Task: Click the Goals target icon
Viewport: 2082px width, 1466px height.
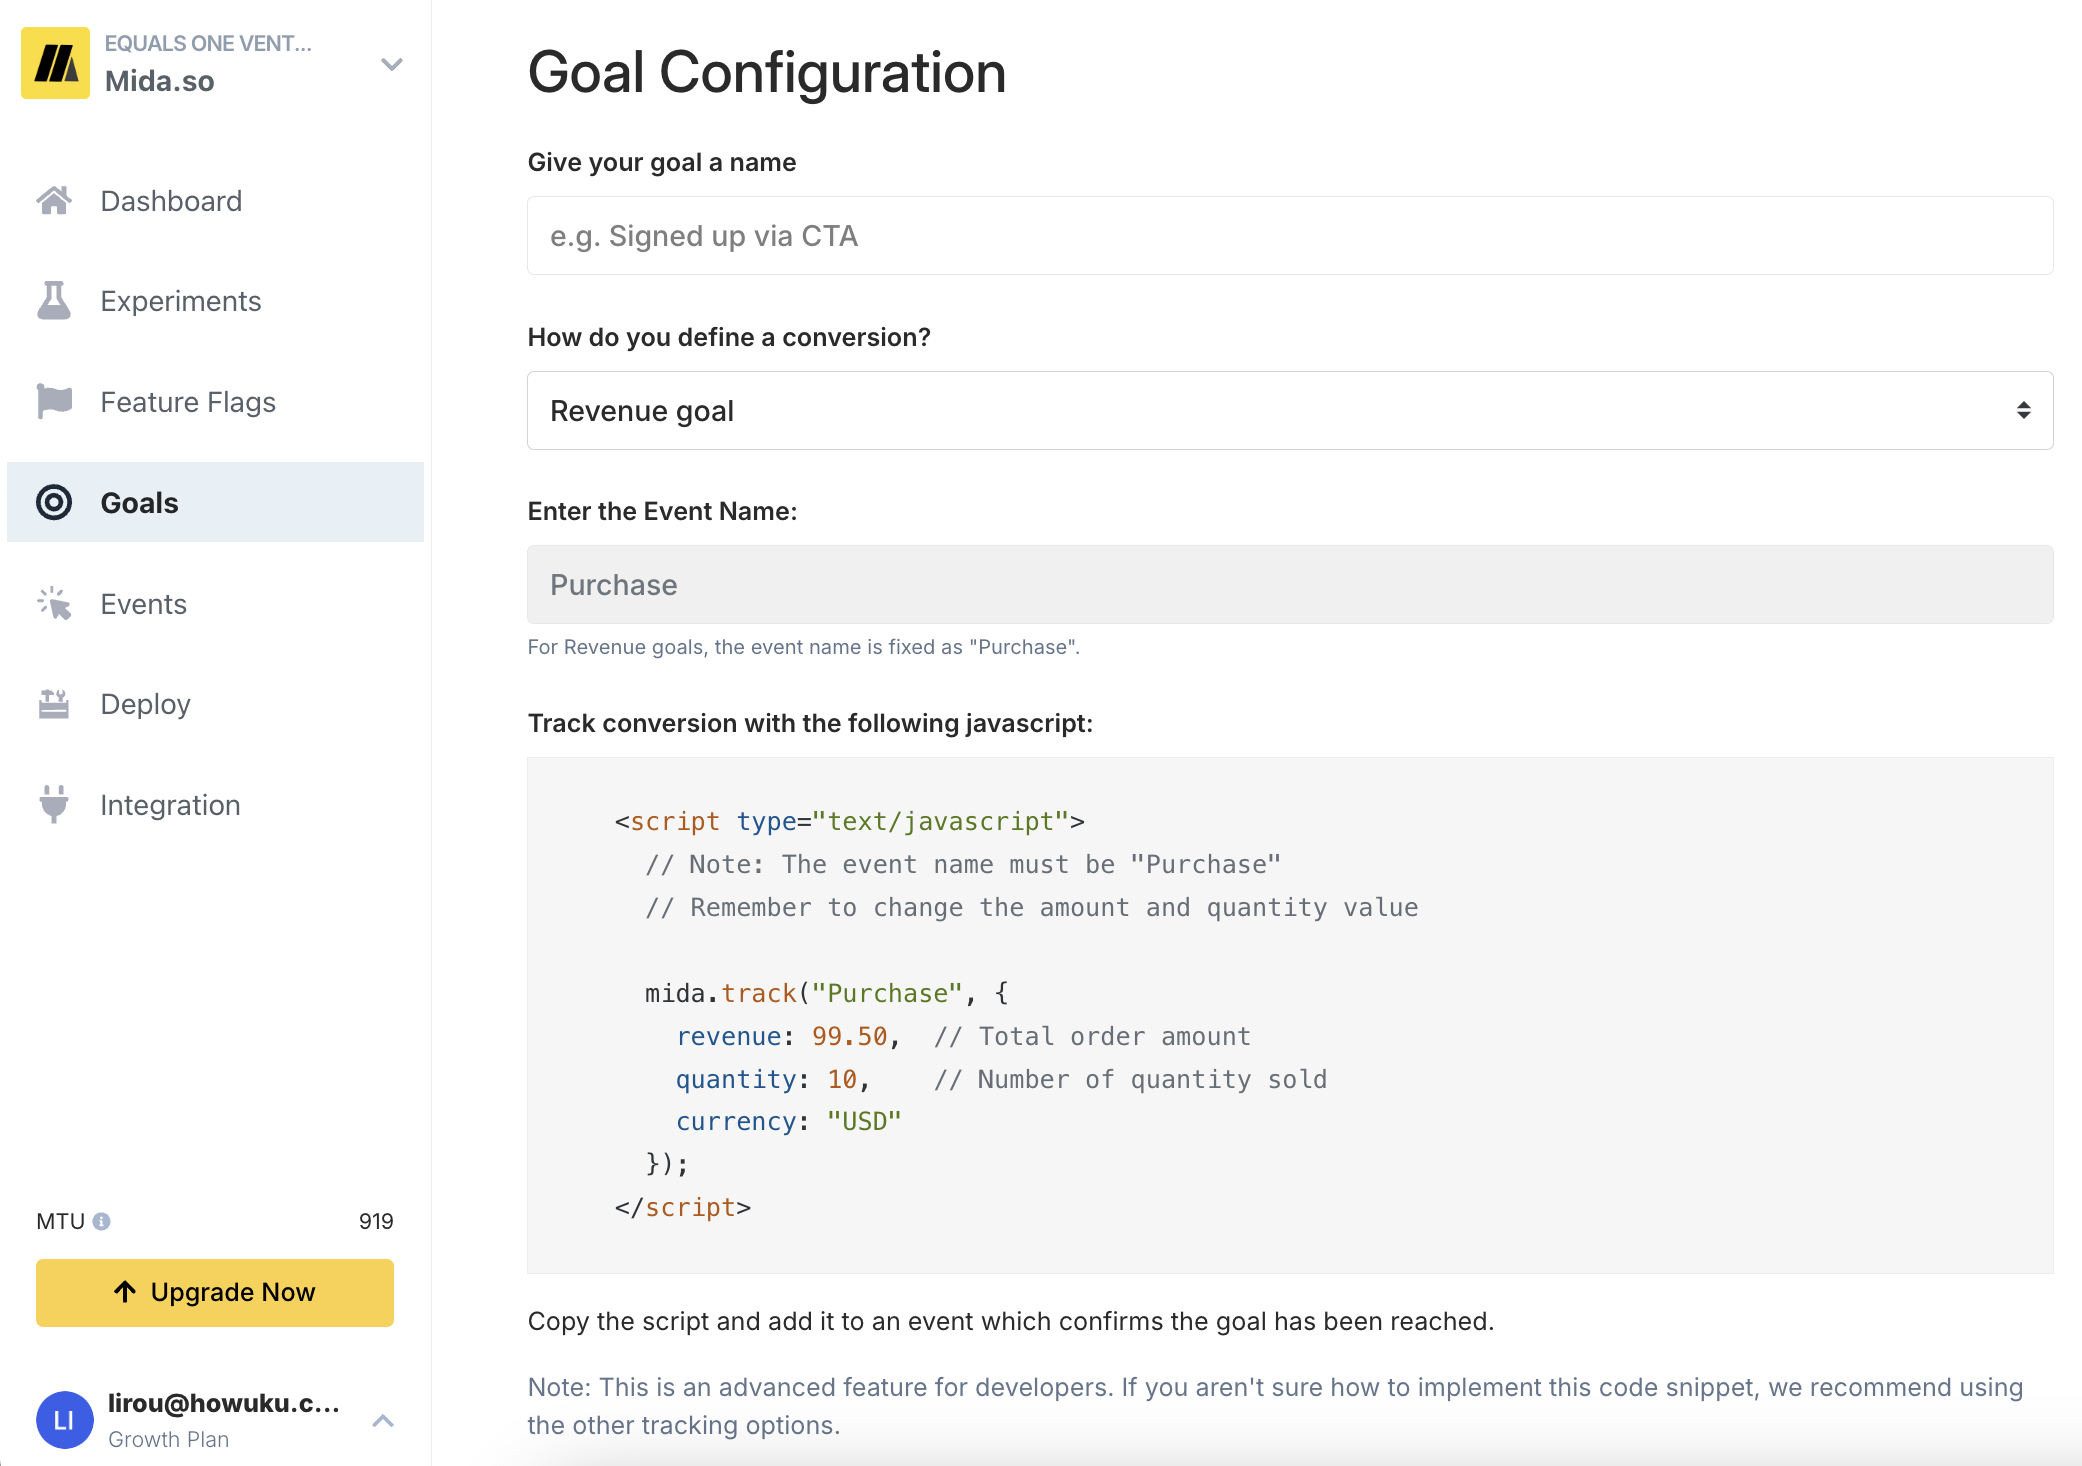Action: pos(54,502)
